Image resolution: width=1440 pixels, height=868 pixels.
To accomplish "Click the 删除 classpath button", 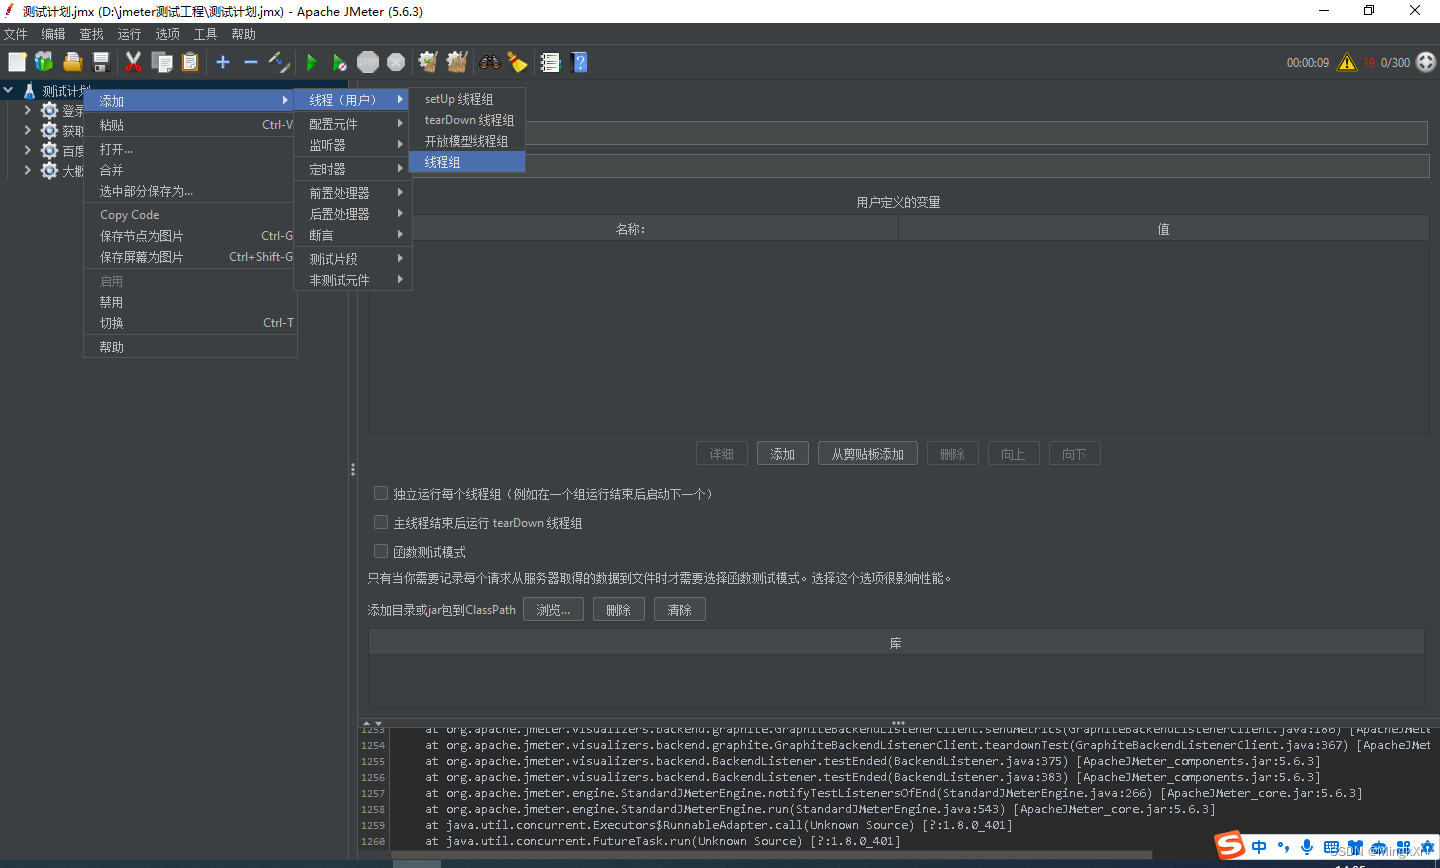I will (618, 610).
